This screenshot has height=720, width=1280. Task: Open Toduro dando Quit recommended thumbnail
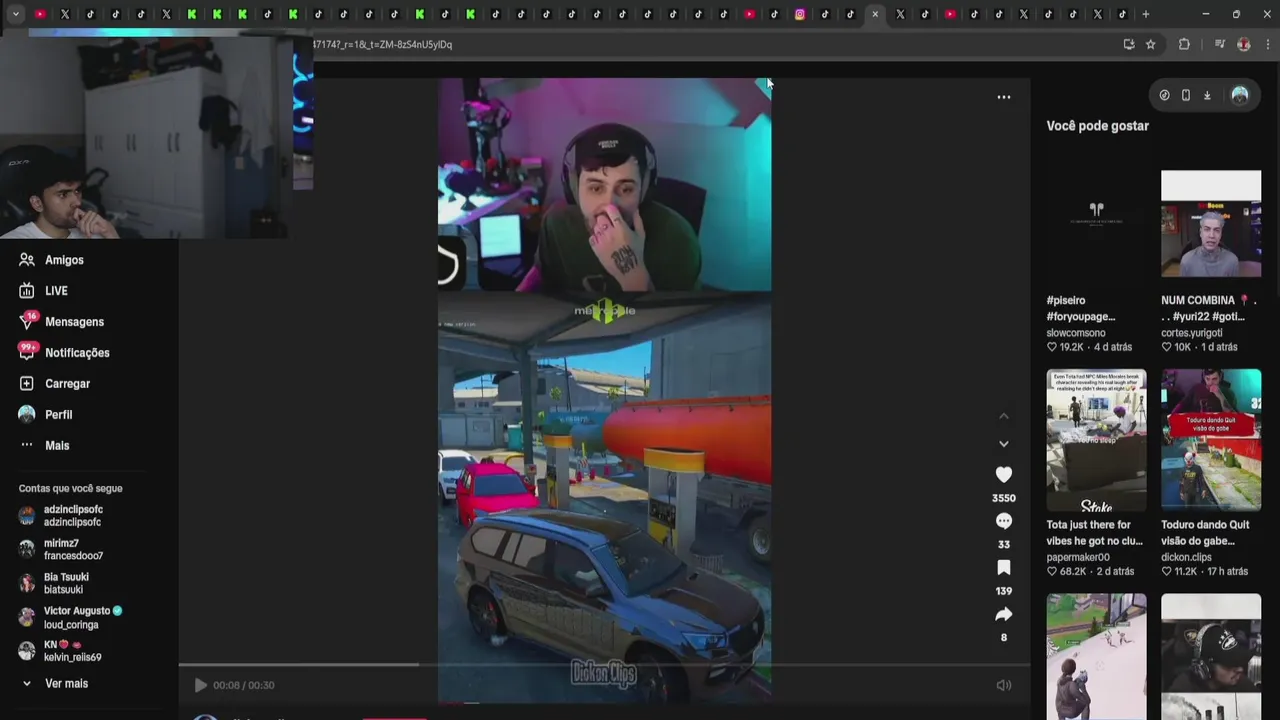[x=1211, y=440]
